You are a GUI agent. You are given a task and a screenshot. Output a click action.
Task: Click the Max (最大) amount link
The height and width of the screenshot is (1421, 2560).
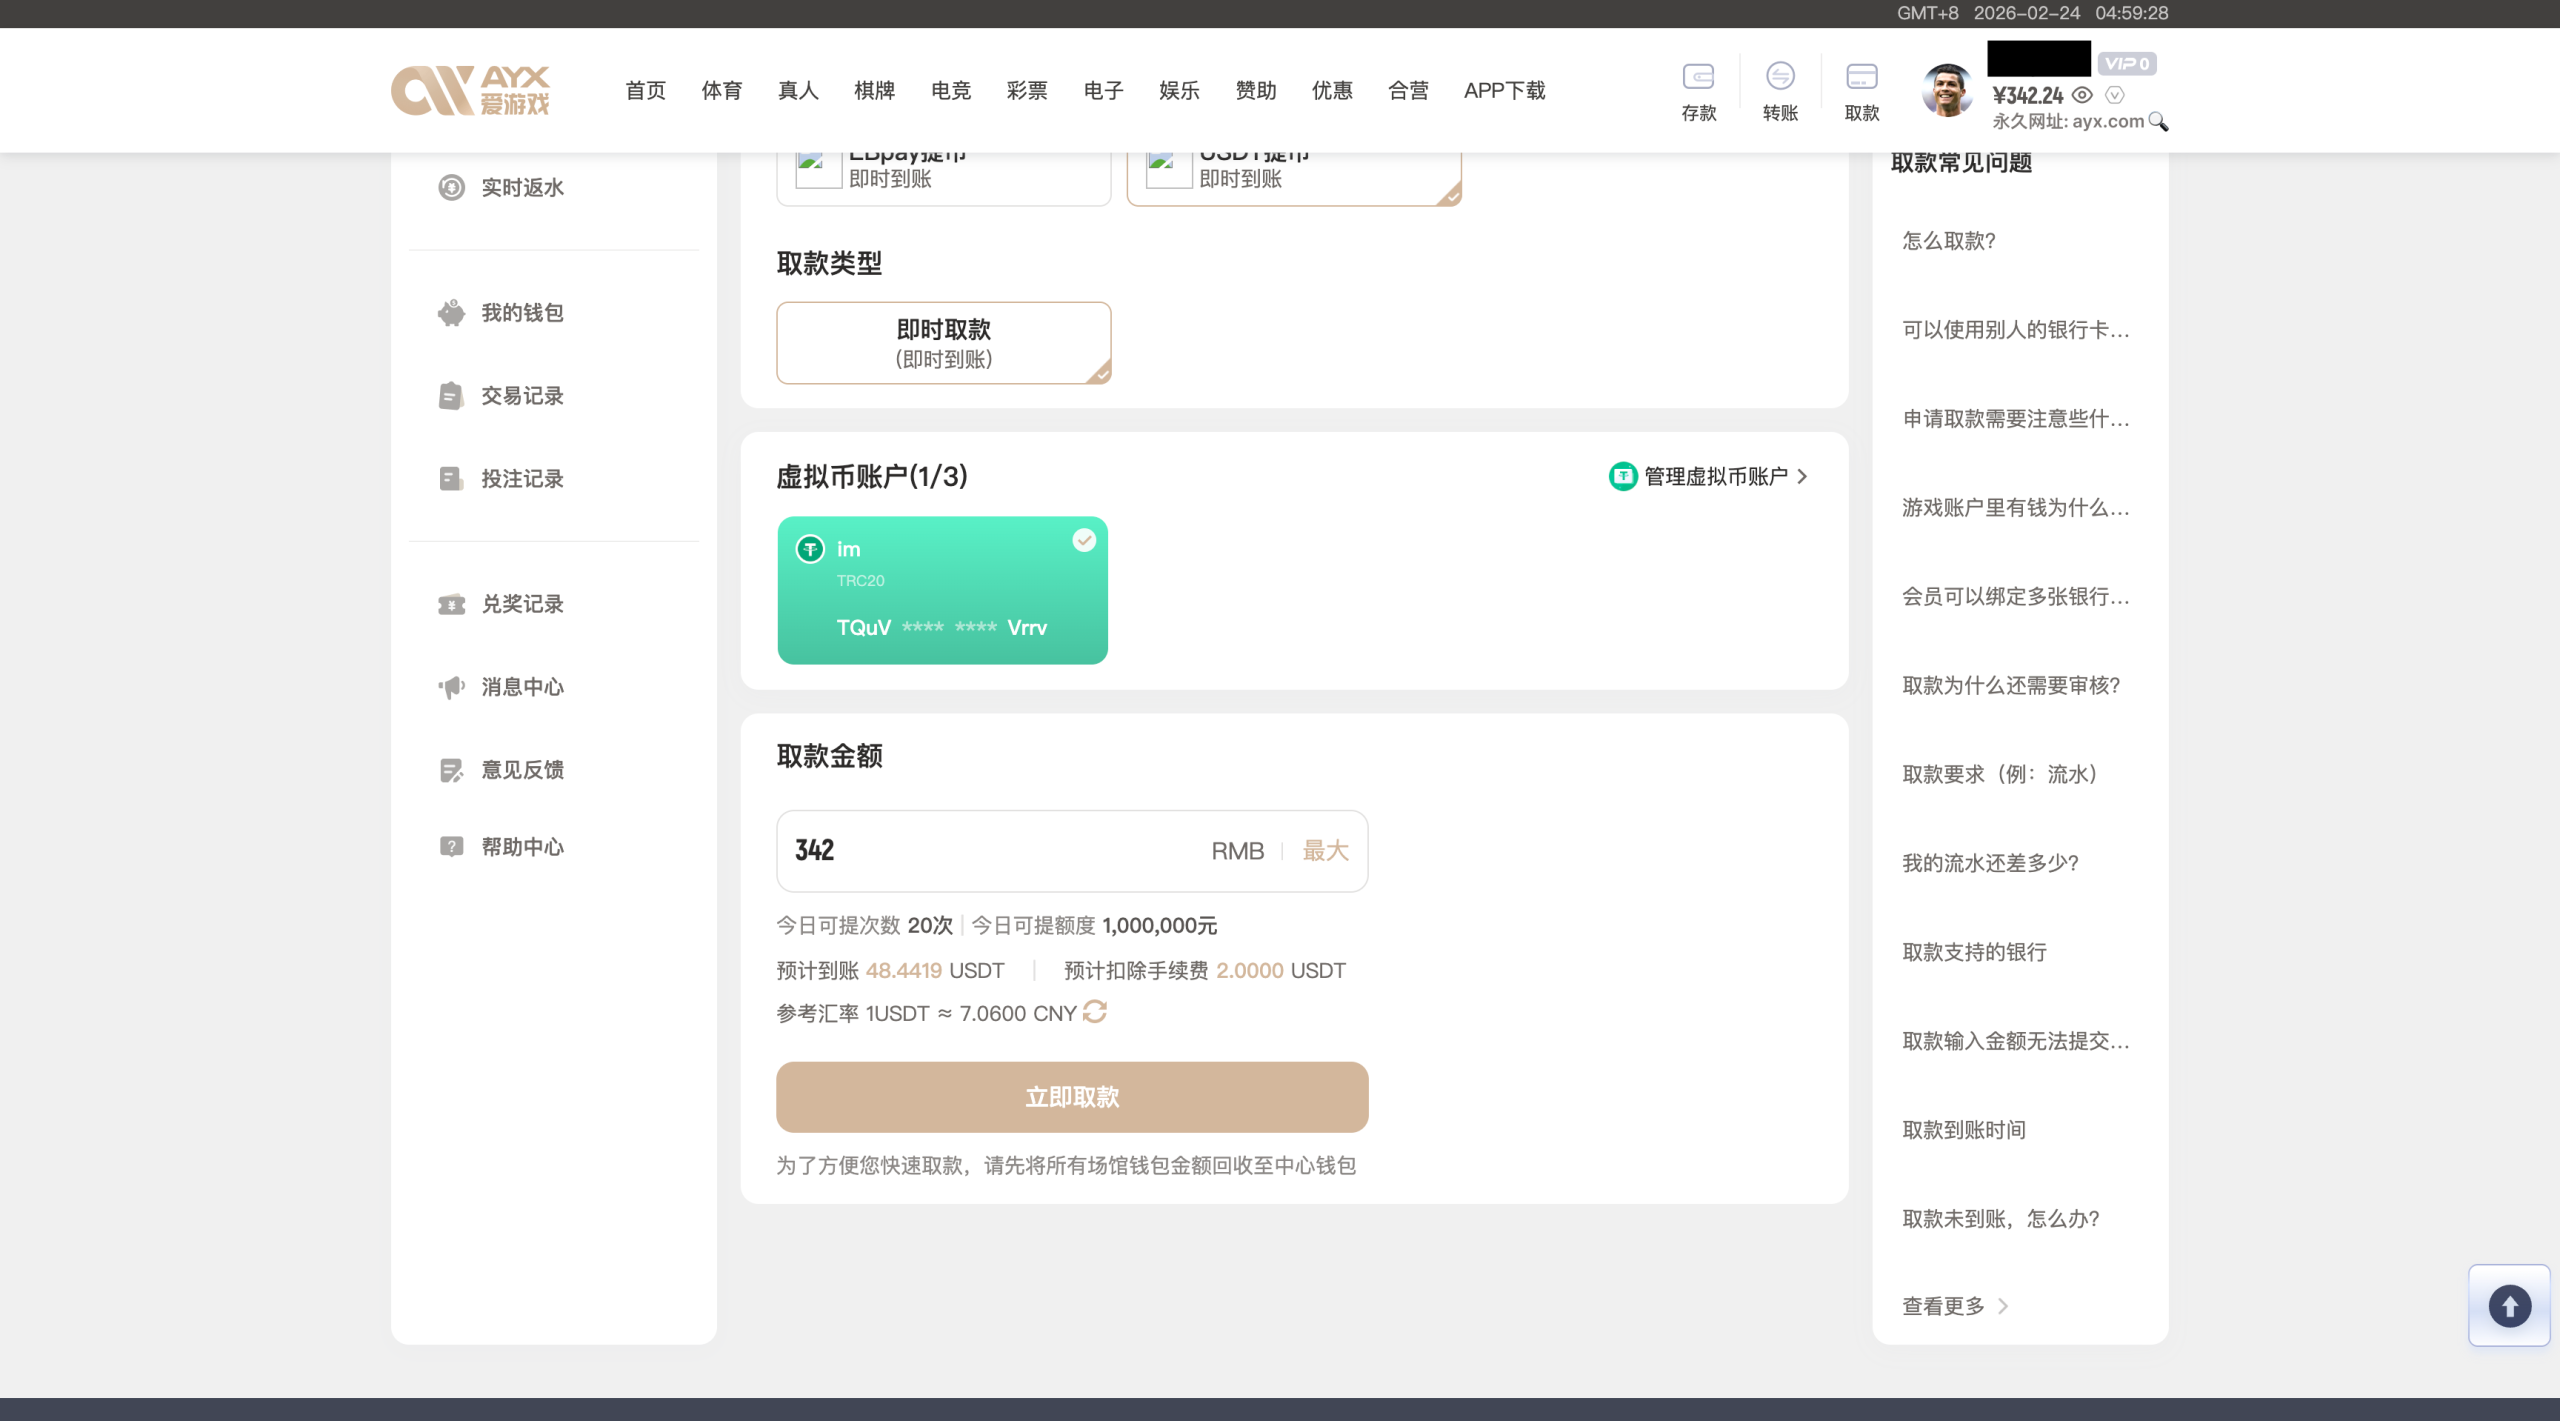pyautogui.click(x=1325, y=851)
